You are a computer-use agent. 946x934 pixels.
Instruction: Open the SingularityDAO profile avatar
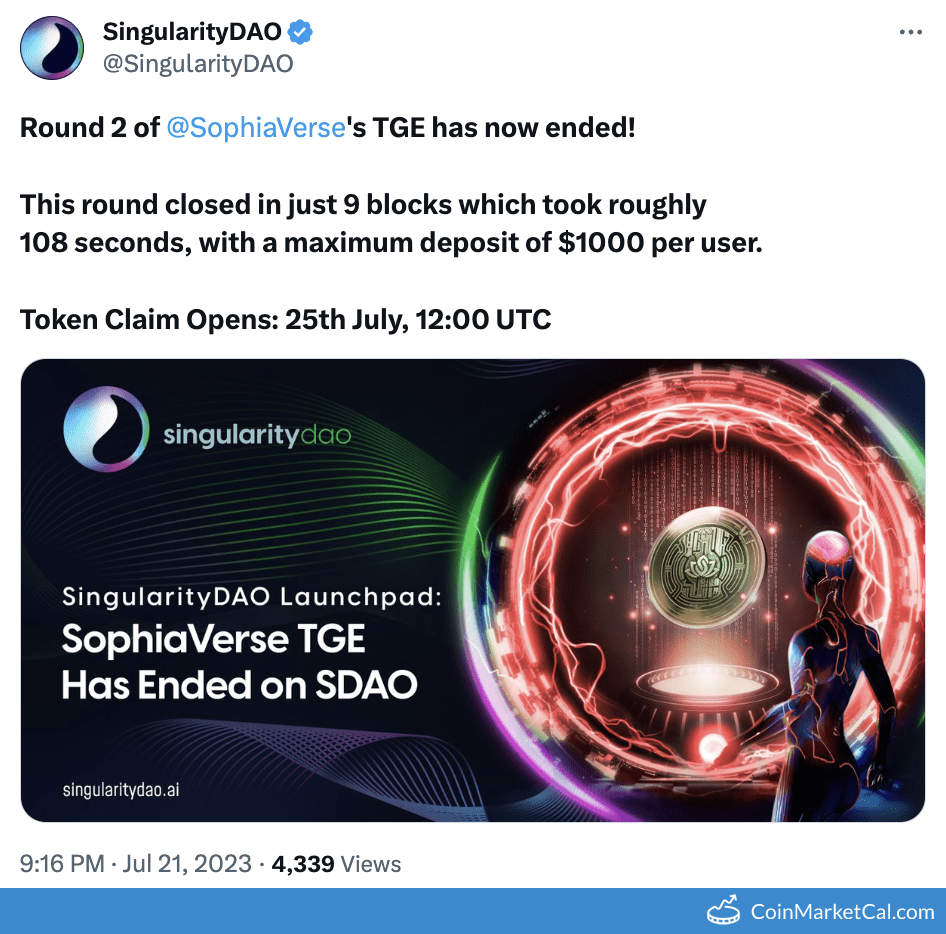tap(52, 48)
